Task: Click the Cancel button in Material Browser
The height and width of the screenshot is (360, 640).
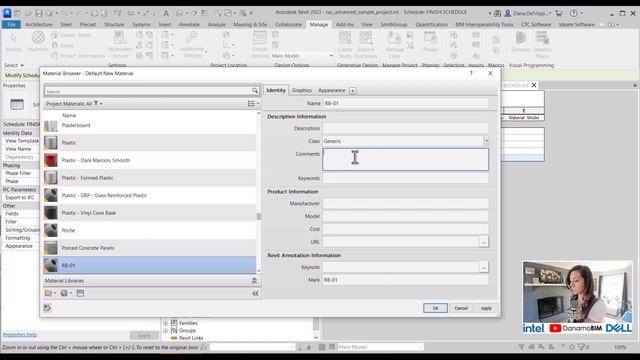Action: pos(461,308)
